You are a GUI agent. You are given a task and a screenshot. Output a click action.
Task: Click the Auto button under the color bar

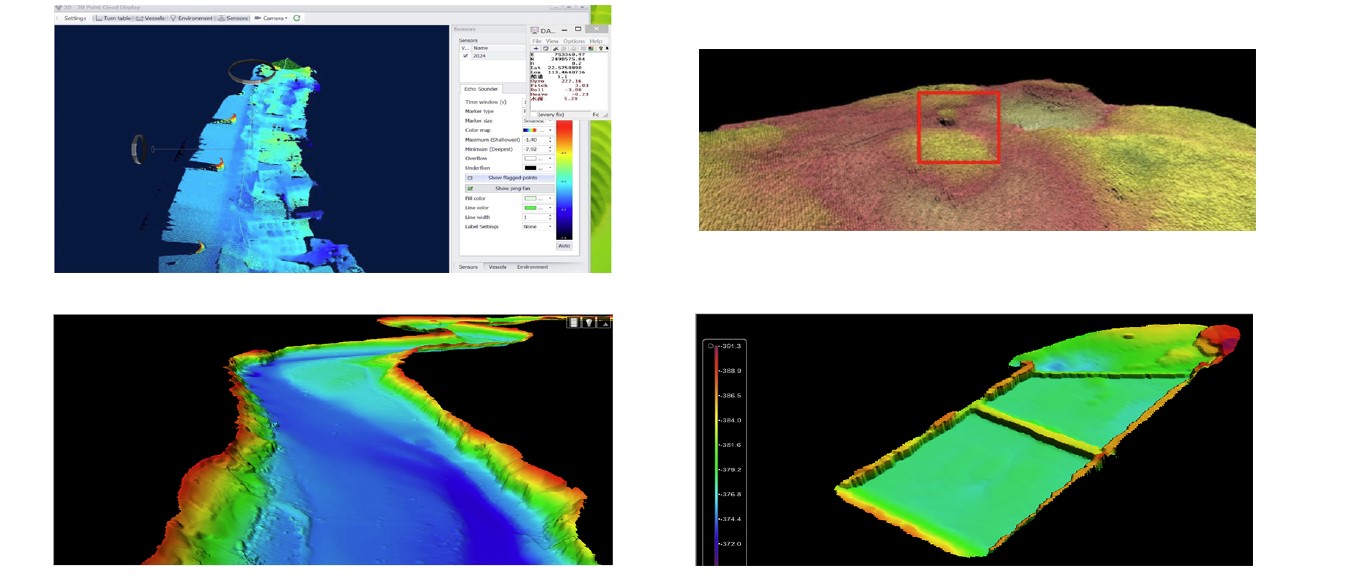564,245
